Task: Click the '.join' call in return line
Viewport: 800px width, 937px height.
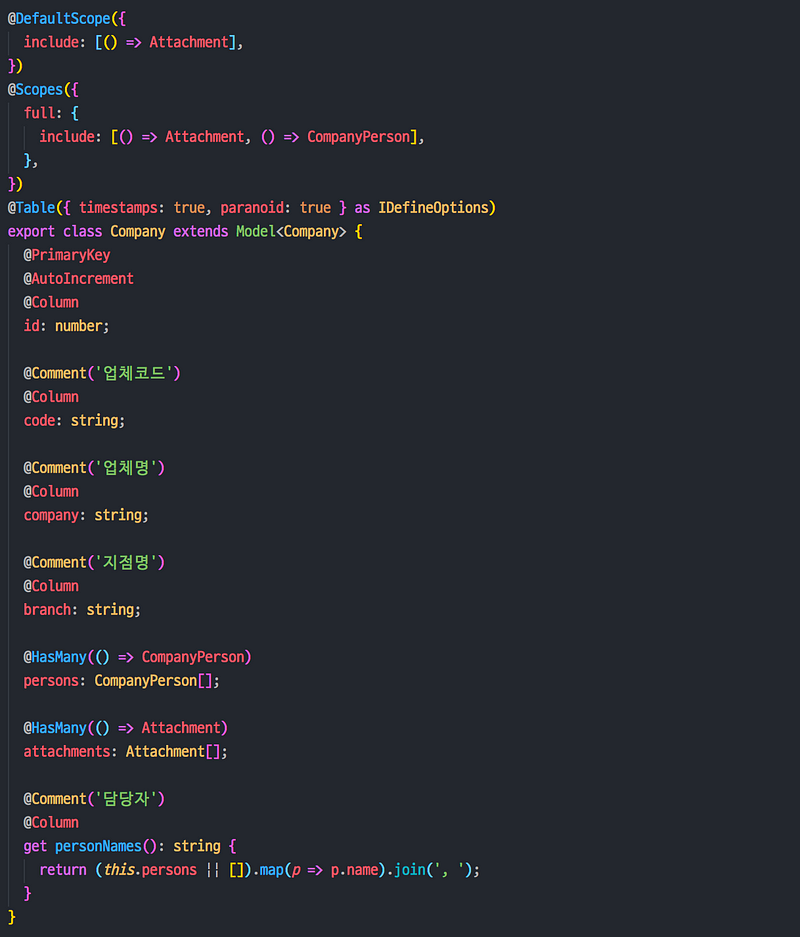Action: click(406, 870)
